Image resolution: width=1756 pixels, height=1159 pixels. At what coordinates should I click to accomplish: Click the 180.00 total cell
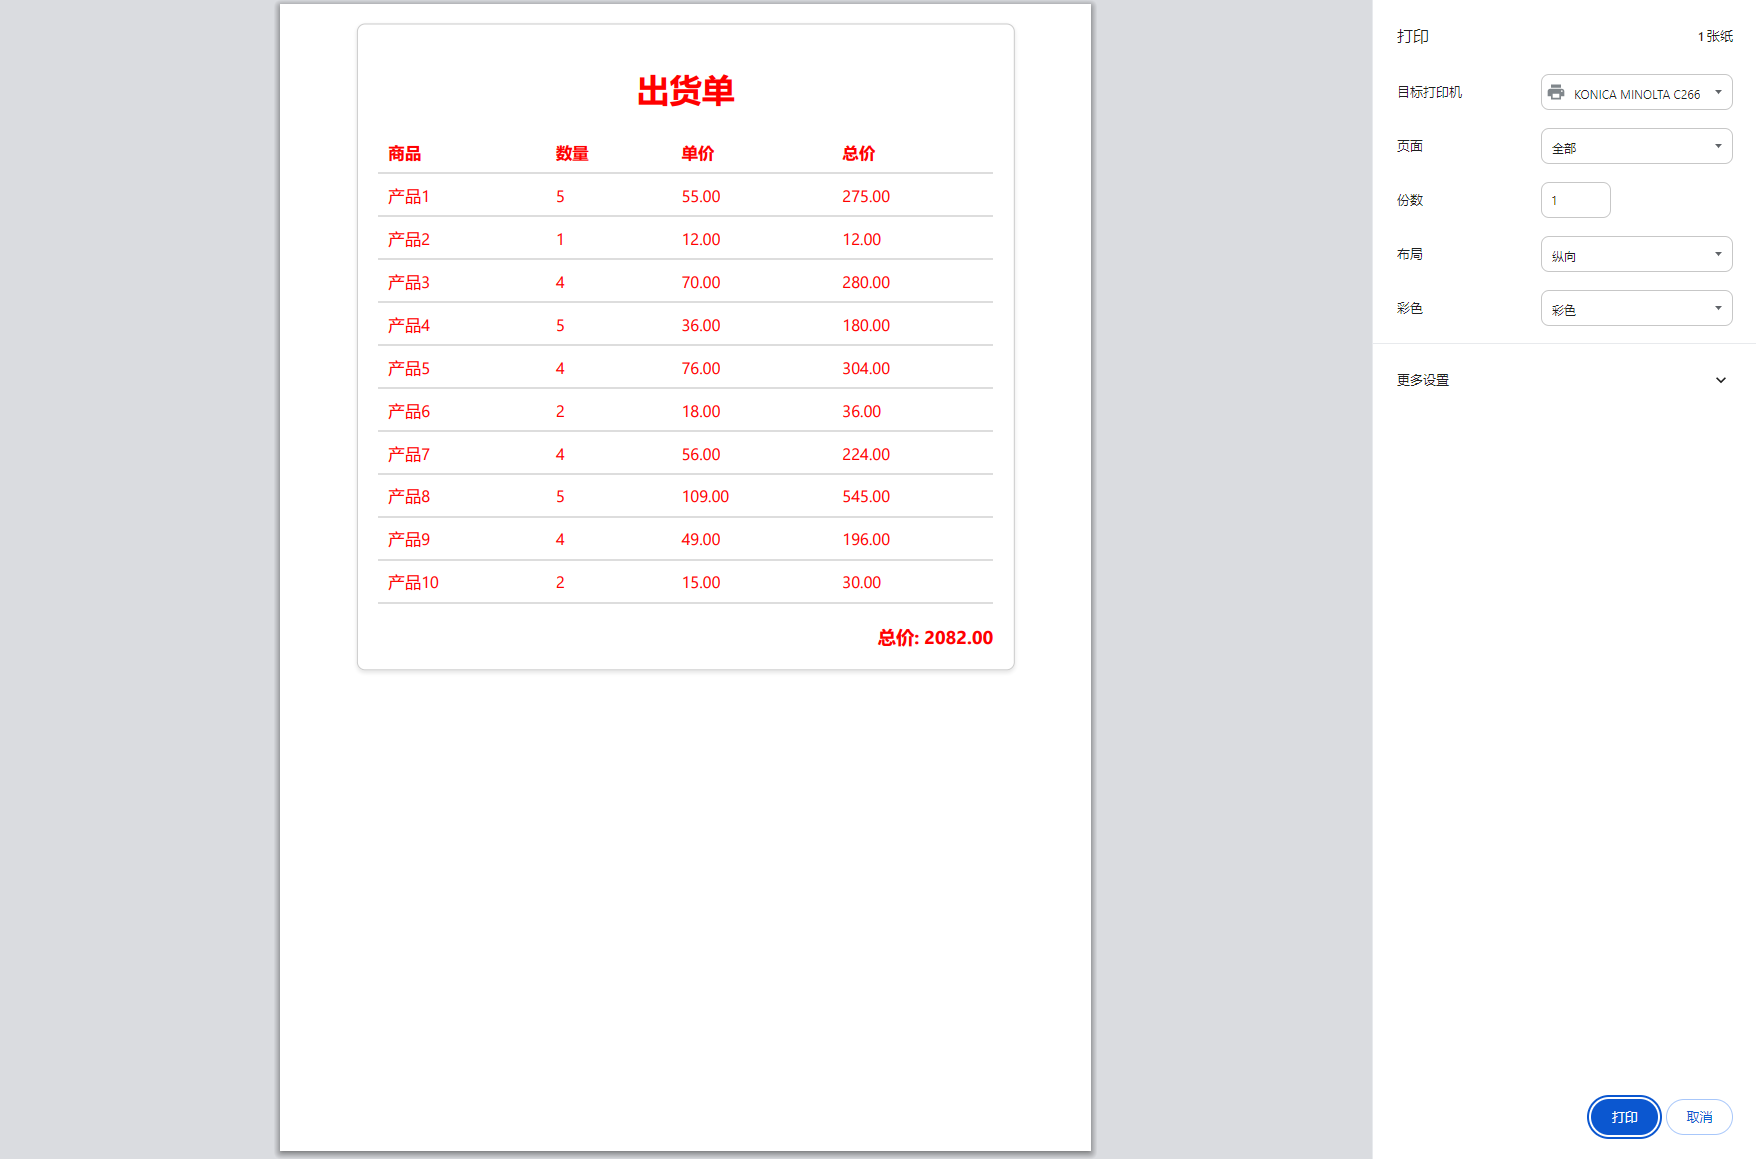[x=866, y=325]
